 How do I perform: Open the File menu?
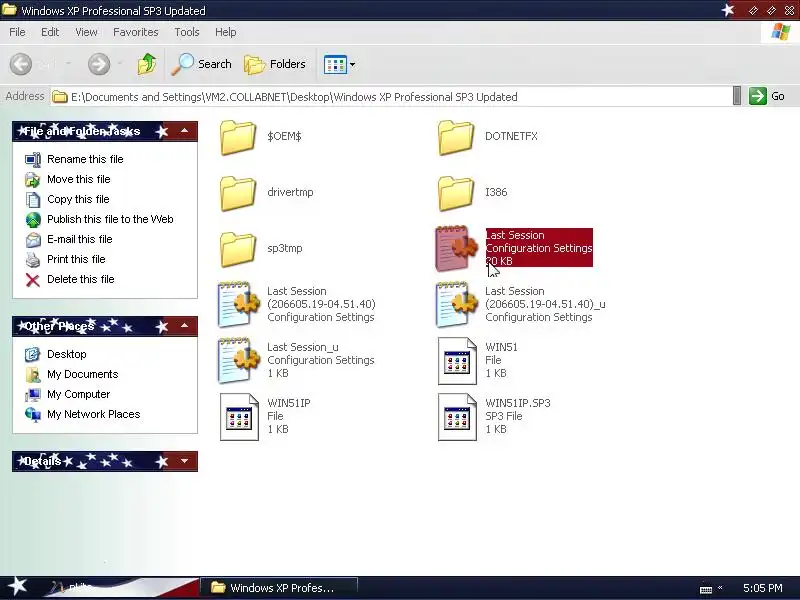tap(17, 32)
